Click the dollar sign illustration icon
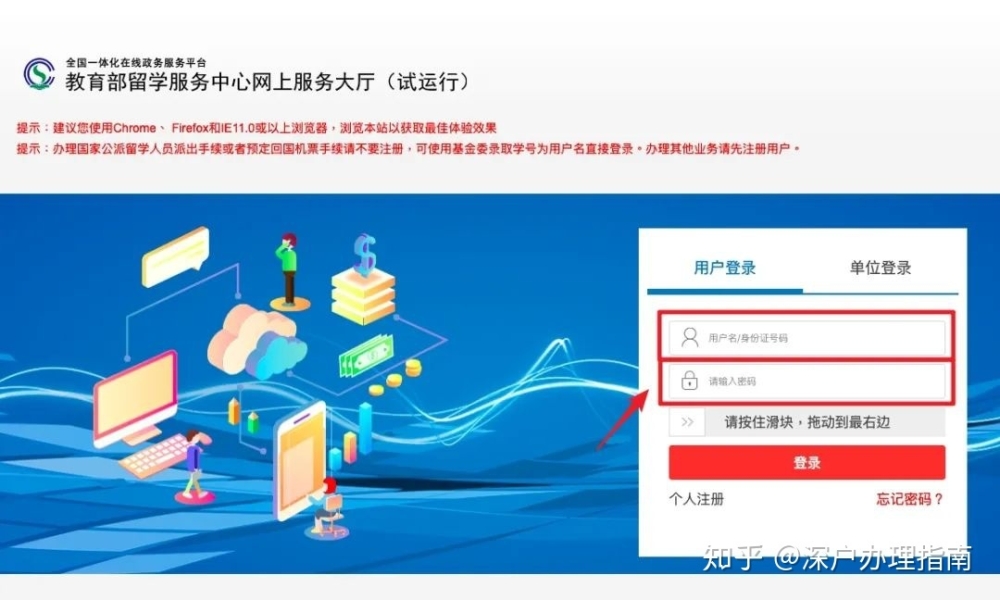 click(x=365, y=254)
